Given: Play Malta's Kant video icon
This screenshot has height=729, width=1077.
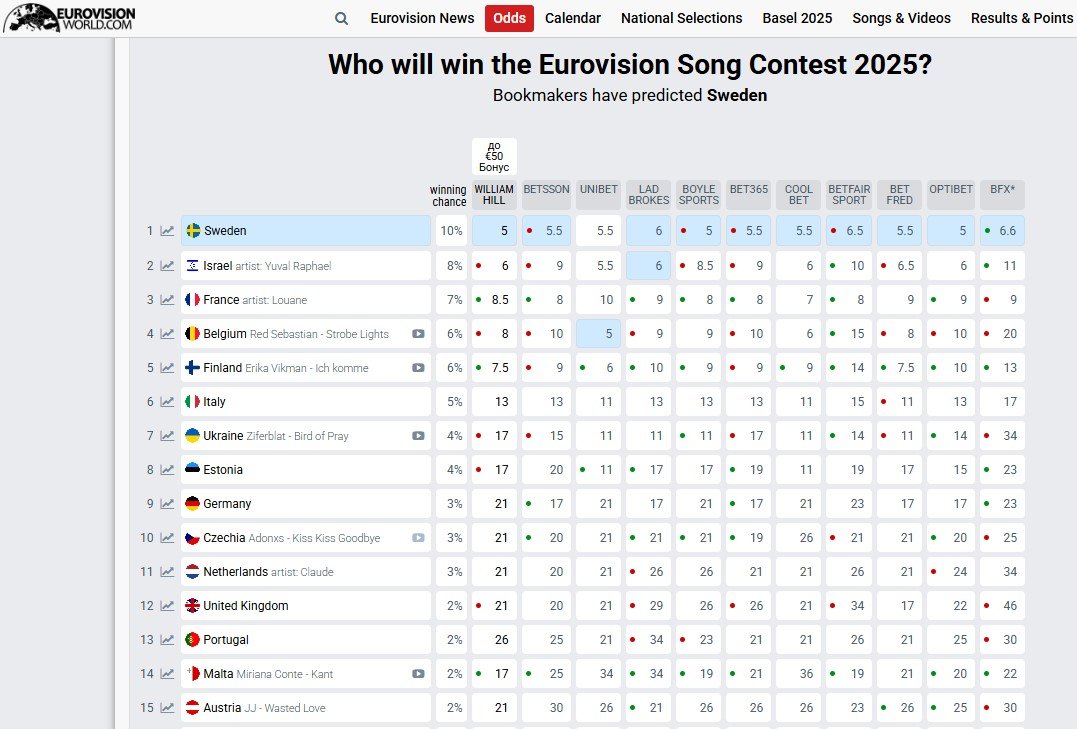Looking at the screenshot, I should pyautogui.click(x=417, y=673).
